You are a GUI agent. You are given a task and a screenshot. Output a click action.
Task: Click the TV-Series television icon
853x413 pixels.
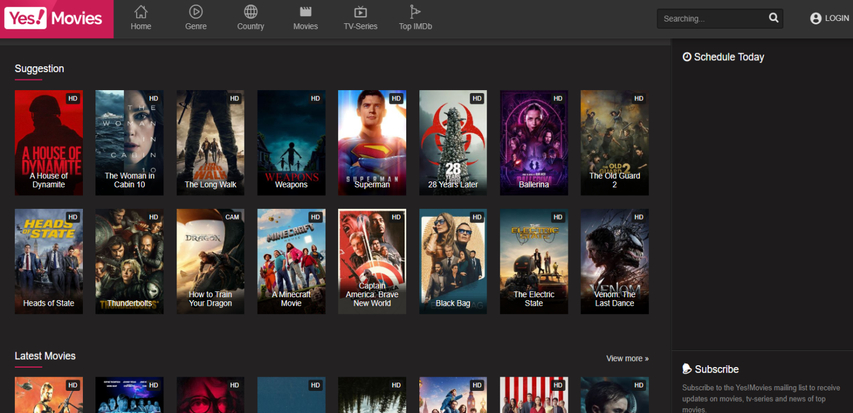tap(360, 12)
